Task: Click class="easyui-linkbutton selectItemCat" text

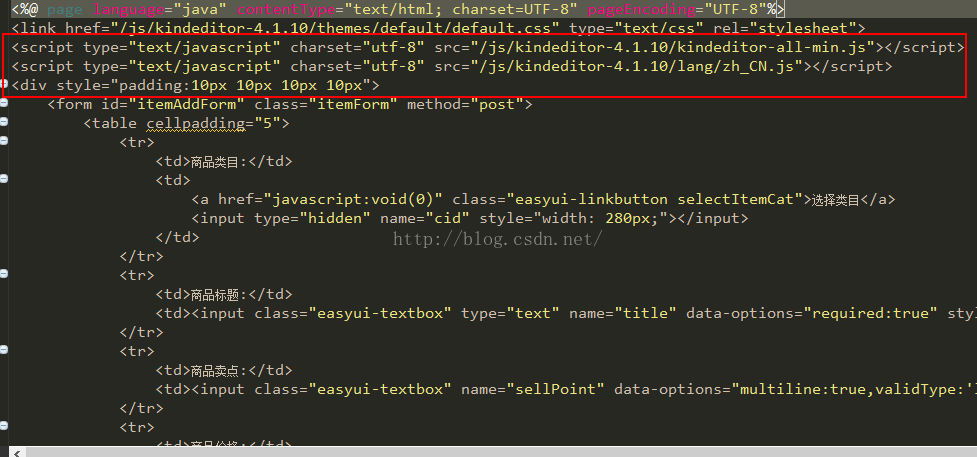Action: 627,200
